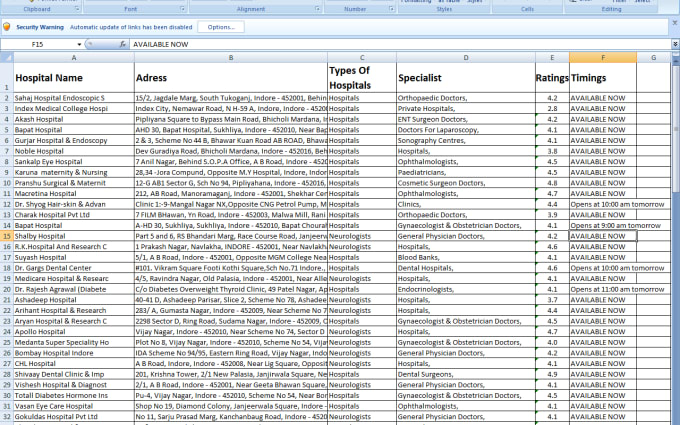Select the row 32 header
The height and width of the screenshot is (425, 680).
(x=7, y=417)
